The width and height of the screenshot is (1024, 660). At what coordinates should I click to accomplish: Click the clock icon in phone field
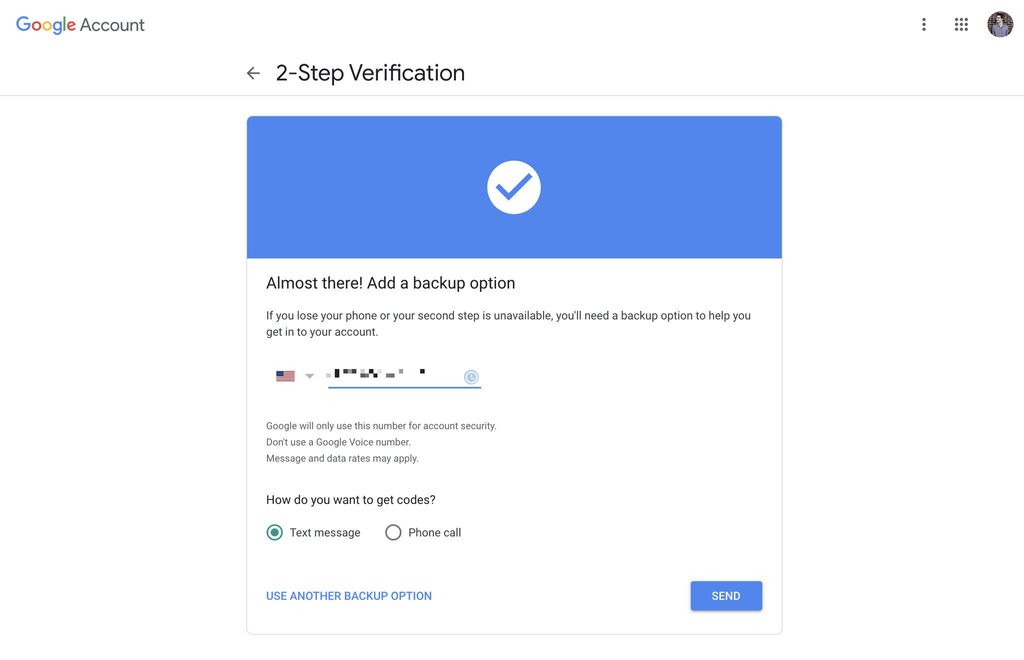(x=471, y=377)
